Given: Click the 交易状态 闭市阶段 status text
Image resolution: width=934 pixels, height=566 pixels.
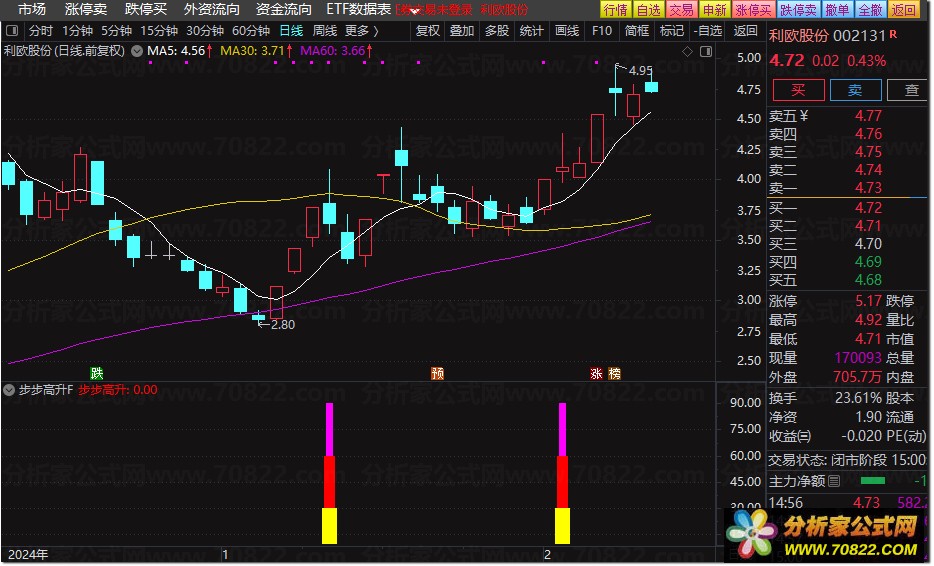Looking at the screenshot, I should [847, 459].
